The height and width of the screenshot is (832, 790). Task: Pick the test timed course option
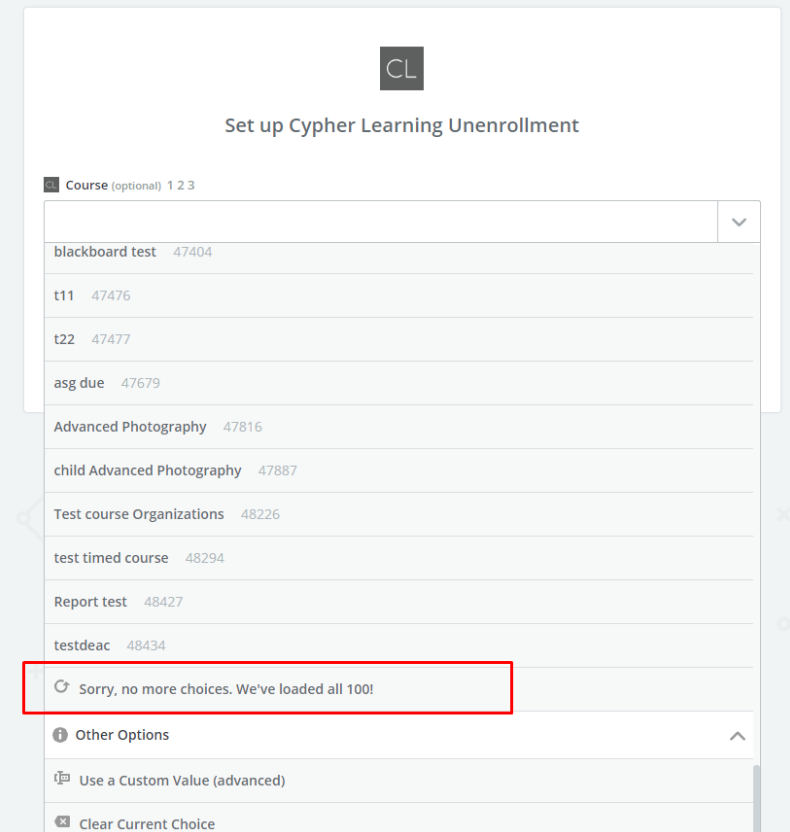point(399,558)
